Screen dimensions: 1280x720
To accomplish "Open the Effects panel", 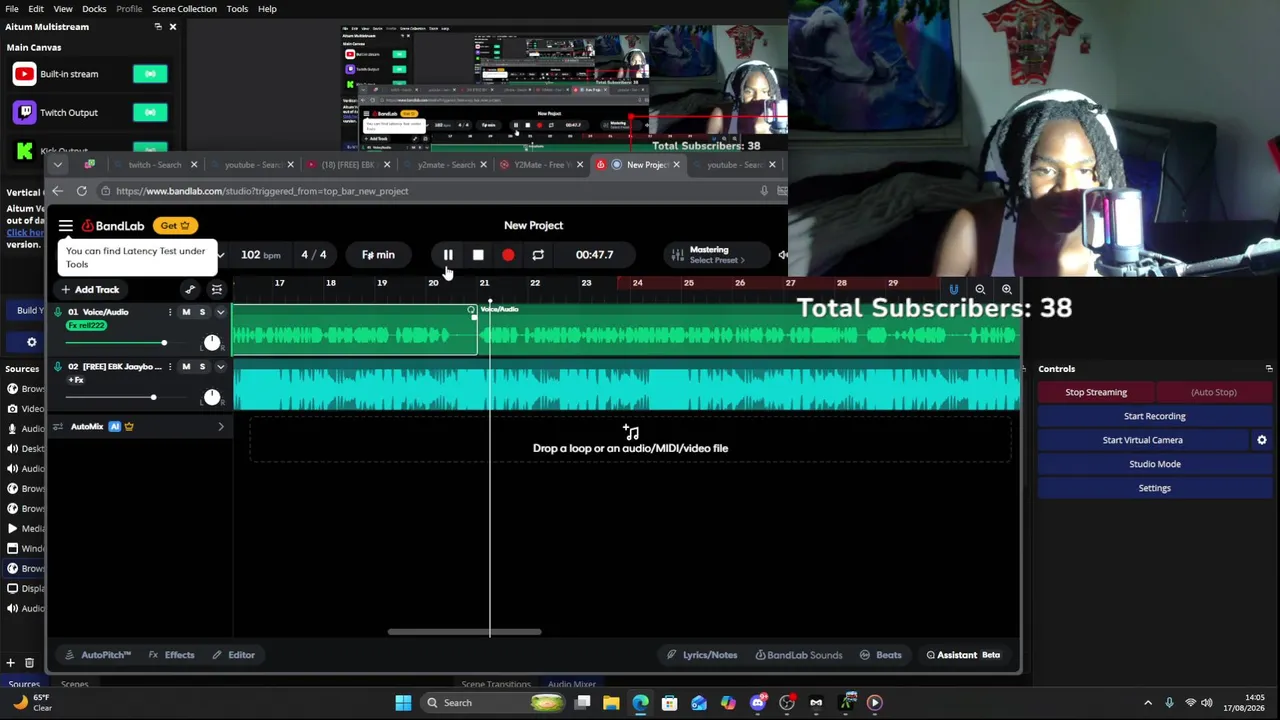I will tap(172, 655).
